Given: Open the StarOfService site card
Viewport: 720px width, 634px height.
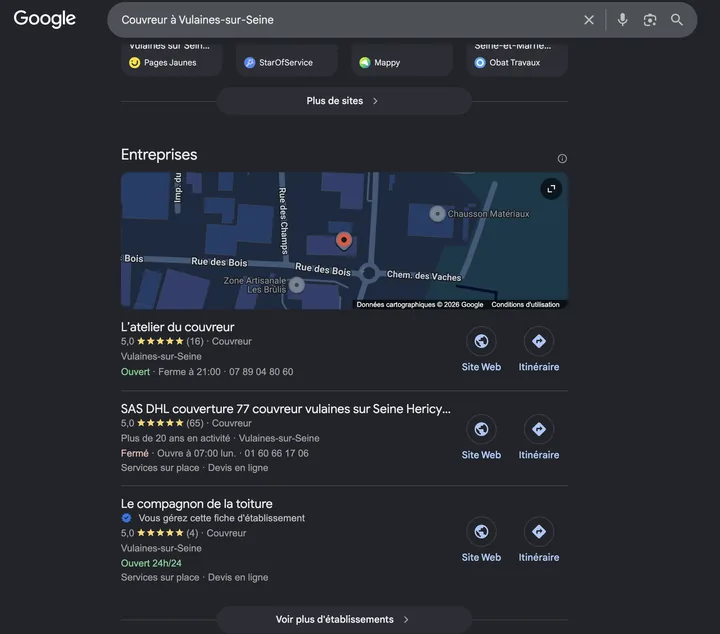Looking at the screenshot, I should point(287,59).
